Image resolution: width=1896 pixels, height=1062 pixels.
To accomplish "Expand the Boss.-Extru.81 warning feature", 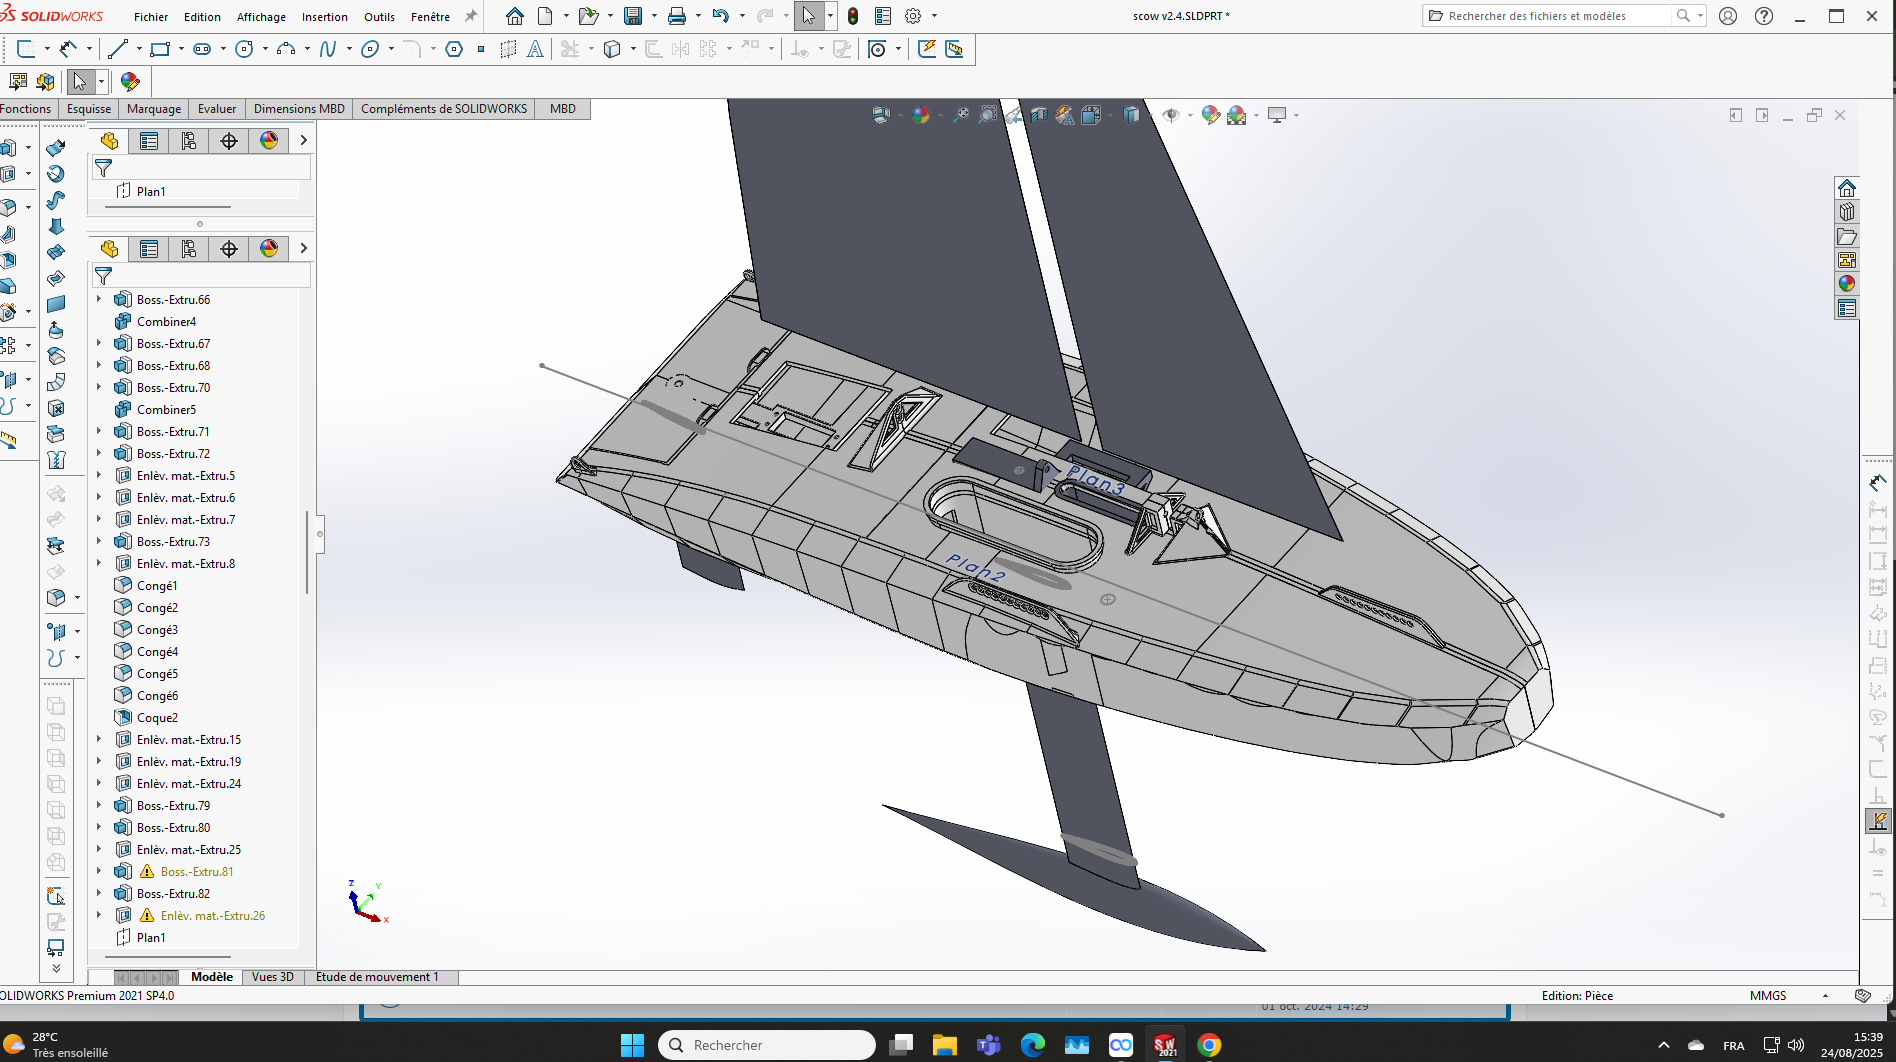I will click(x=99, y=871).
